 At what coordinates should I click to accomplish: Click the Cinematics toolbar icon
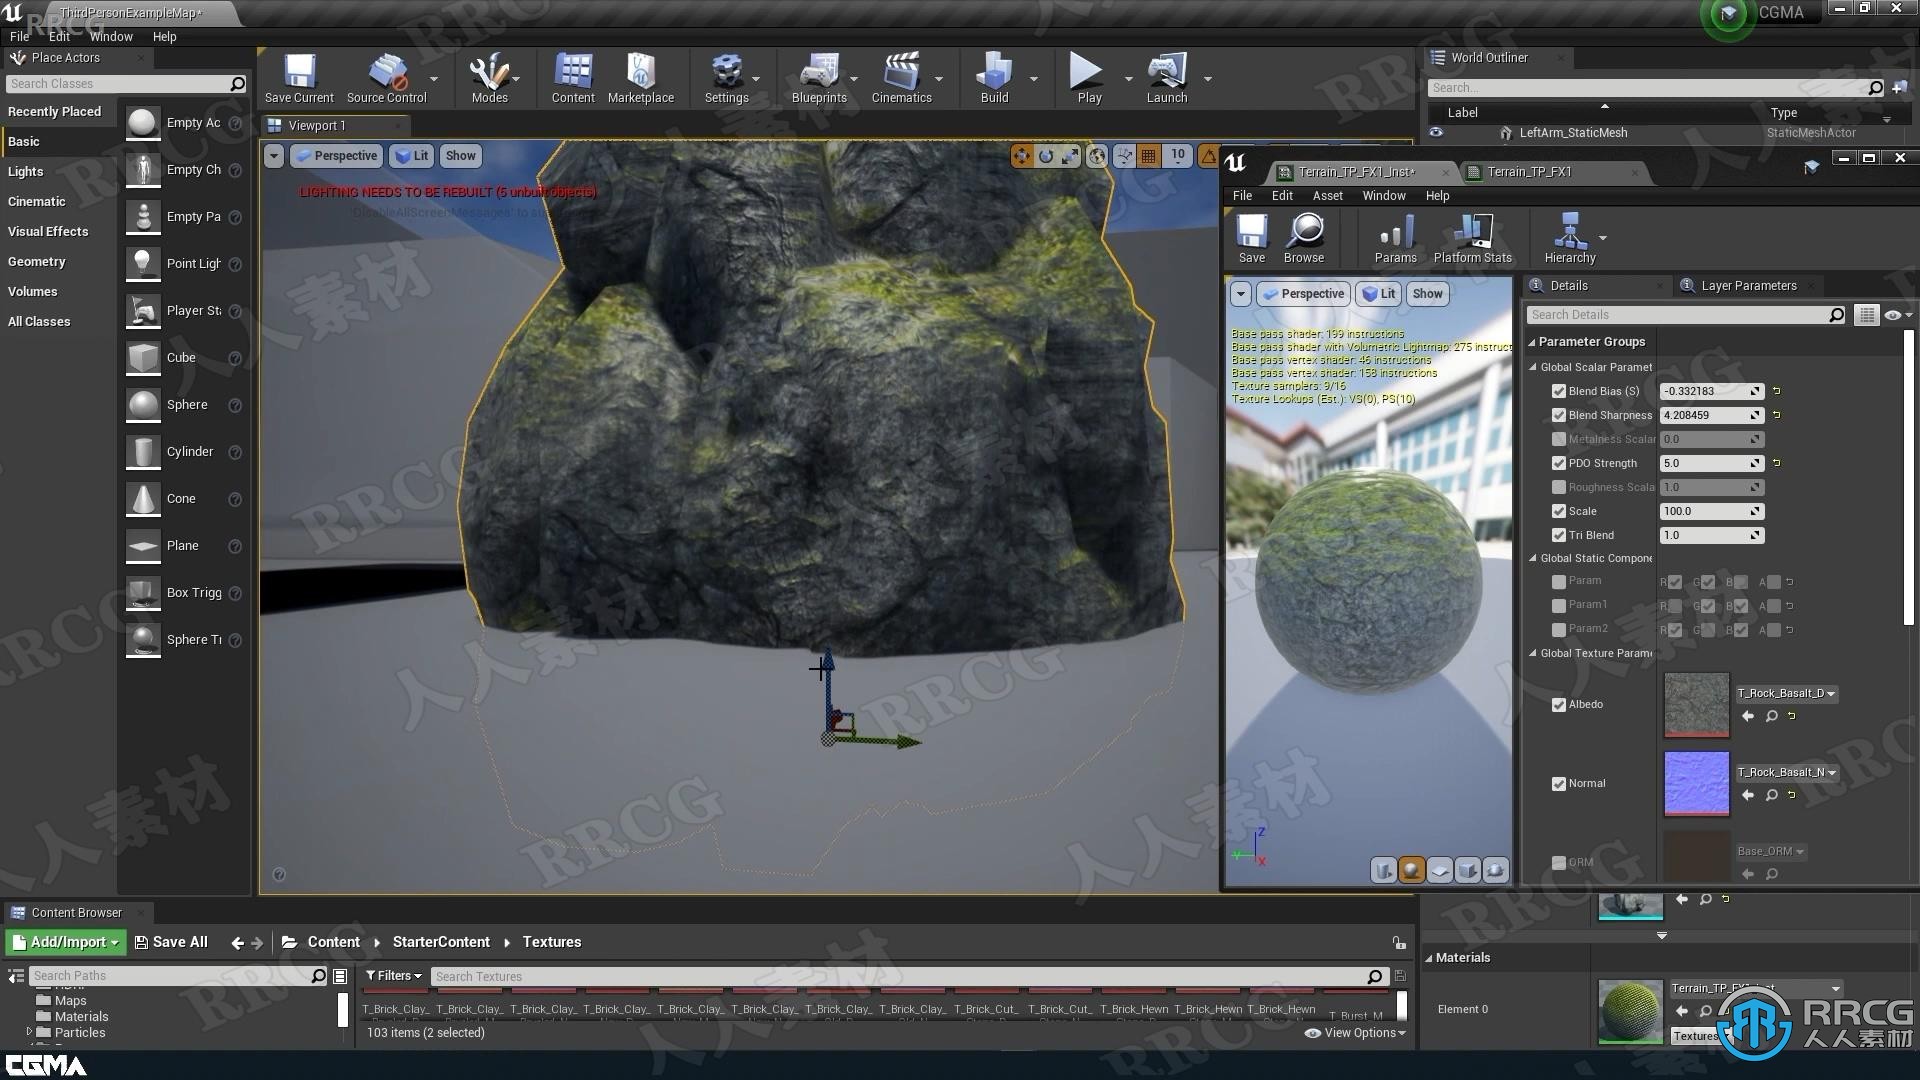pyautogui.click(x=901, y=76)
